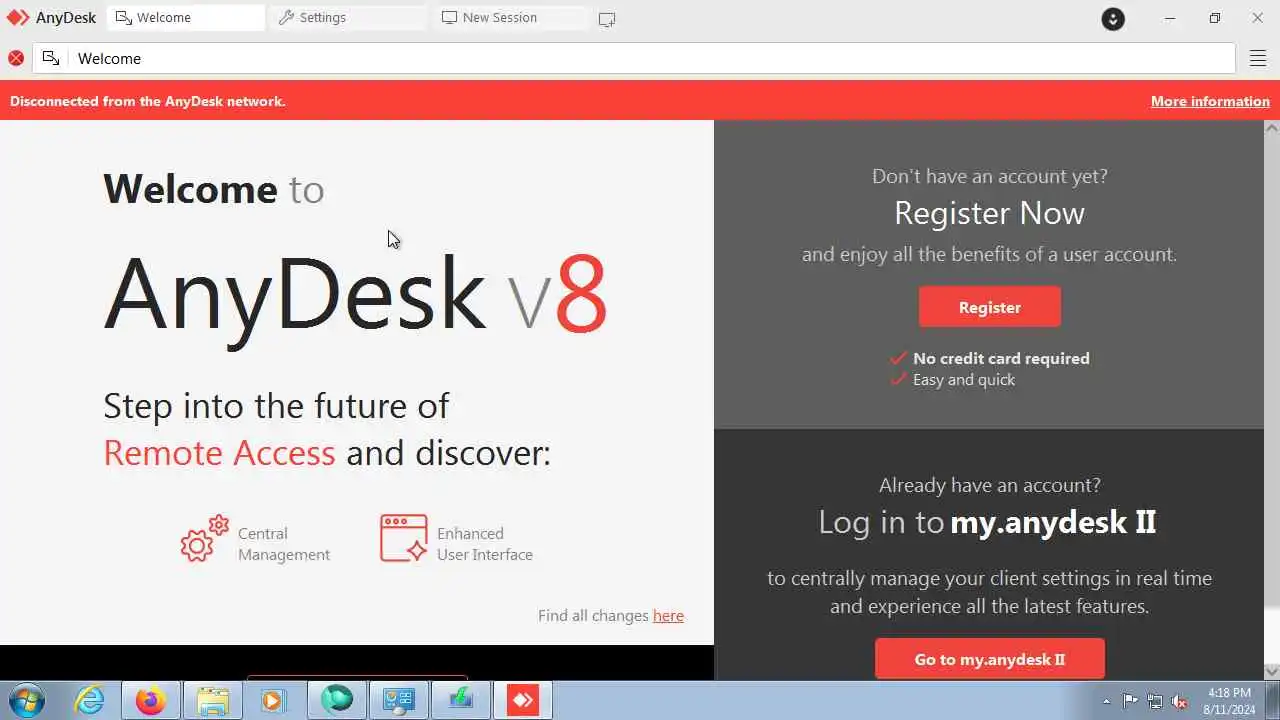1280x720 pixels.
Task: Open the round dark download arrow menu
Action: [1113, 18]
